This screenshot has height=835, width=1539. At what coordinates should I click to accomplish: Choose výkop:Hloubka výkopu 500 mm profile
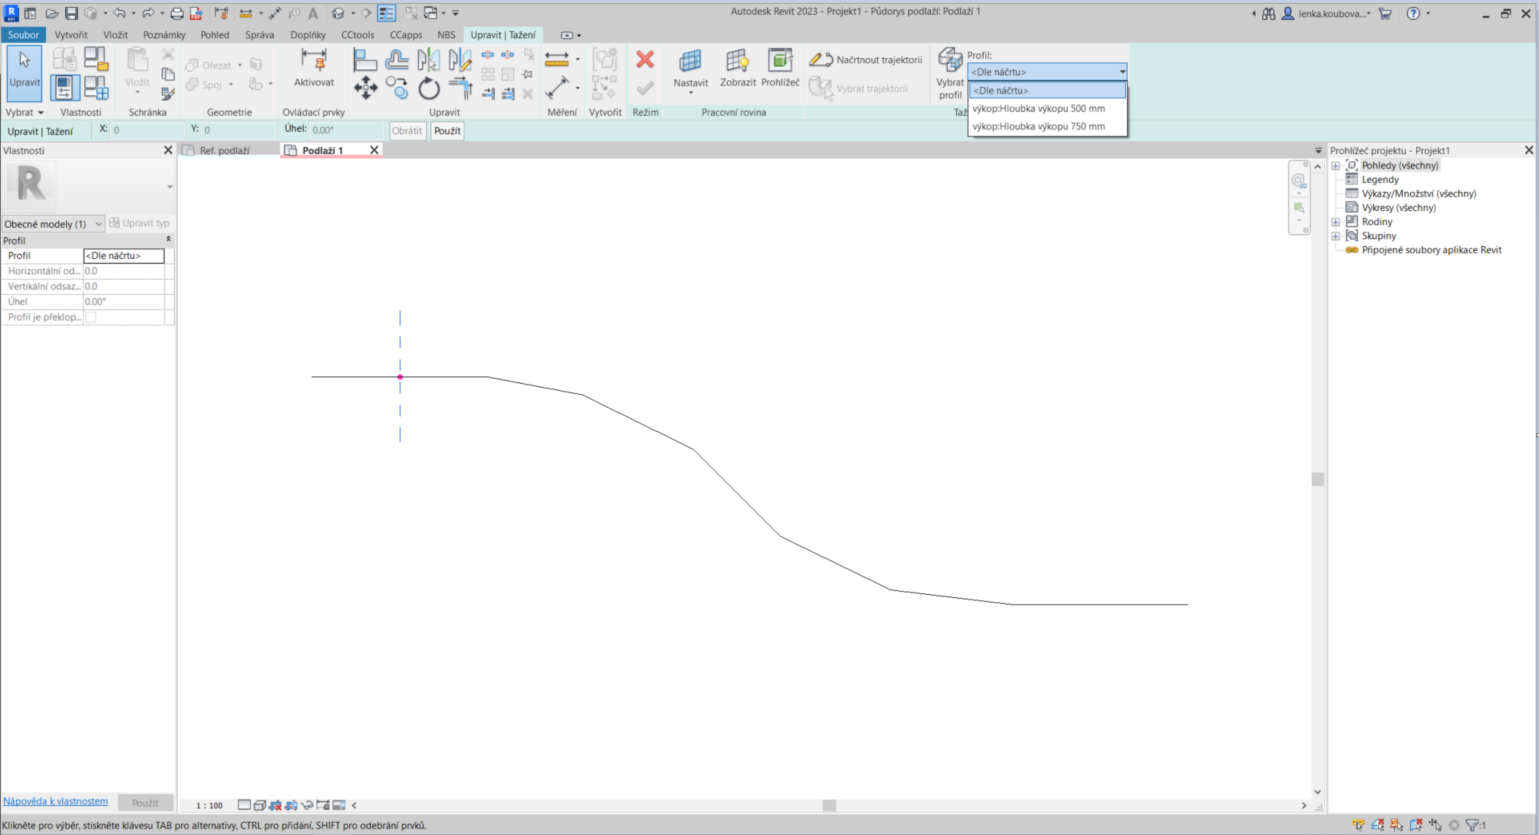click(1039, 108)
